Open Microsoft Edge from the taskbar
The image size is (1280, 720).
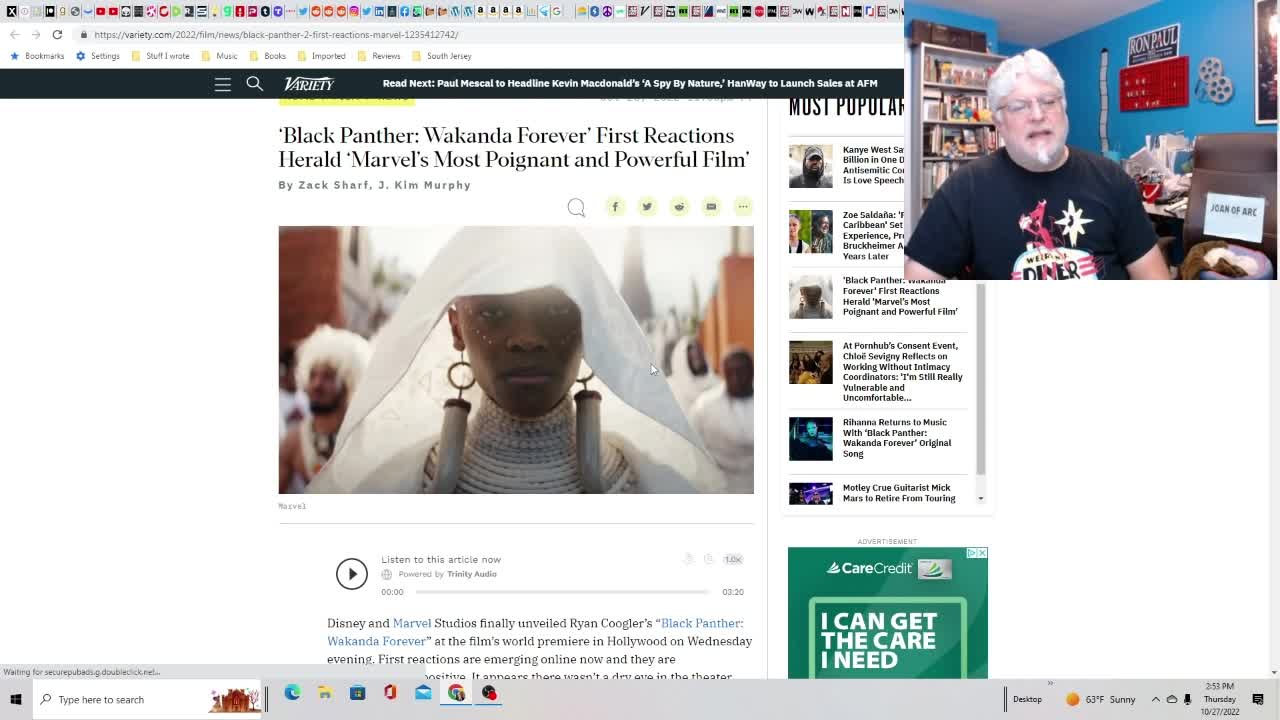point(292,693)
